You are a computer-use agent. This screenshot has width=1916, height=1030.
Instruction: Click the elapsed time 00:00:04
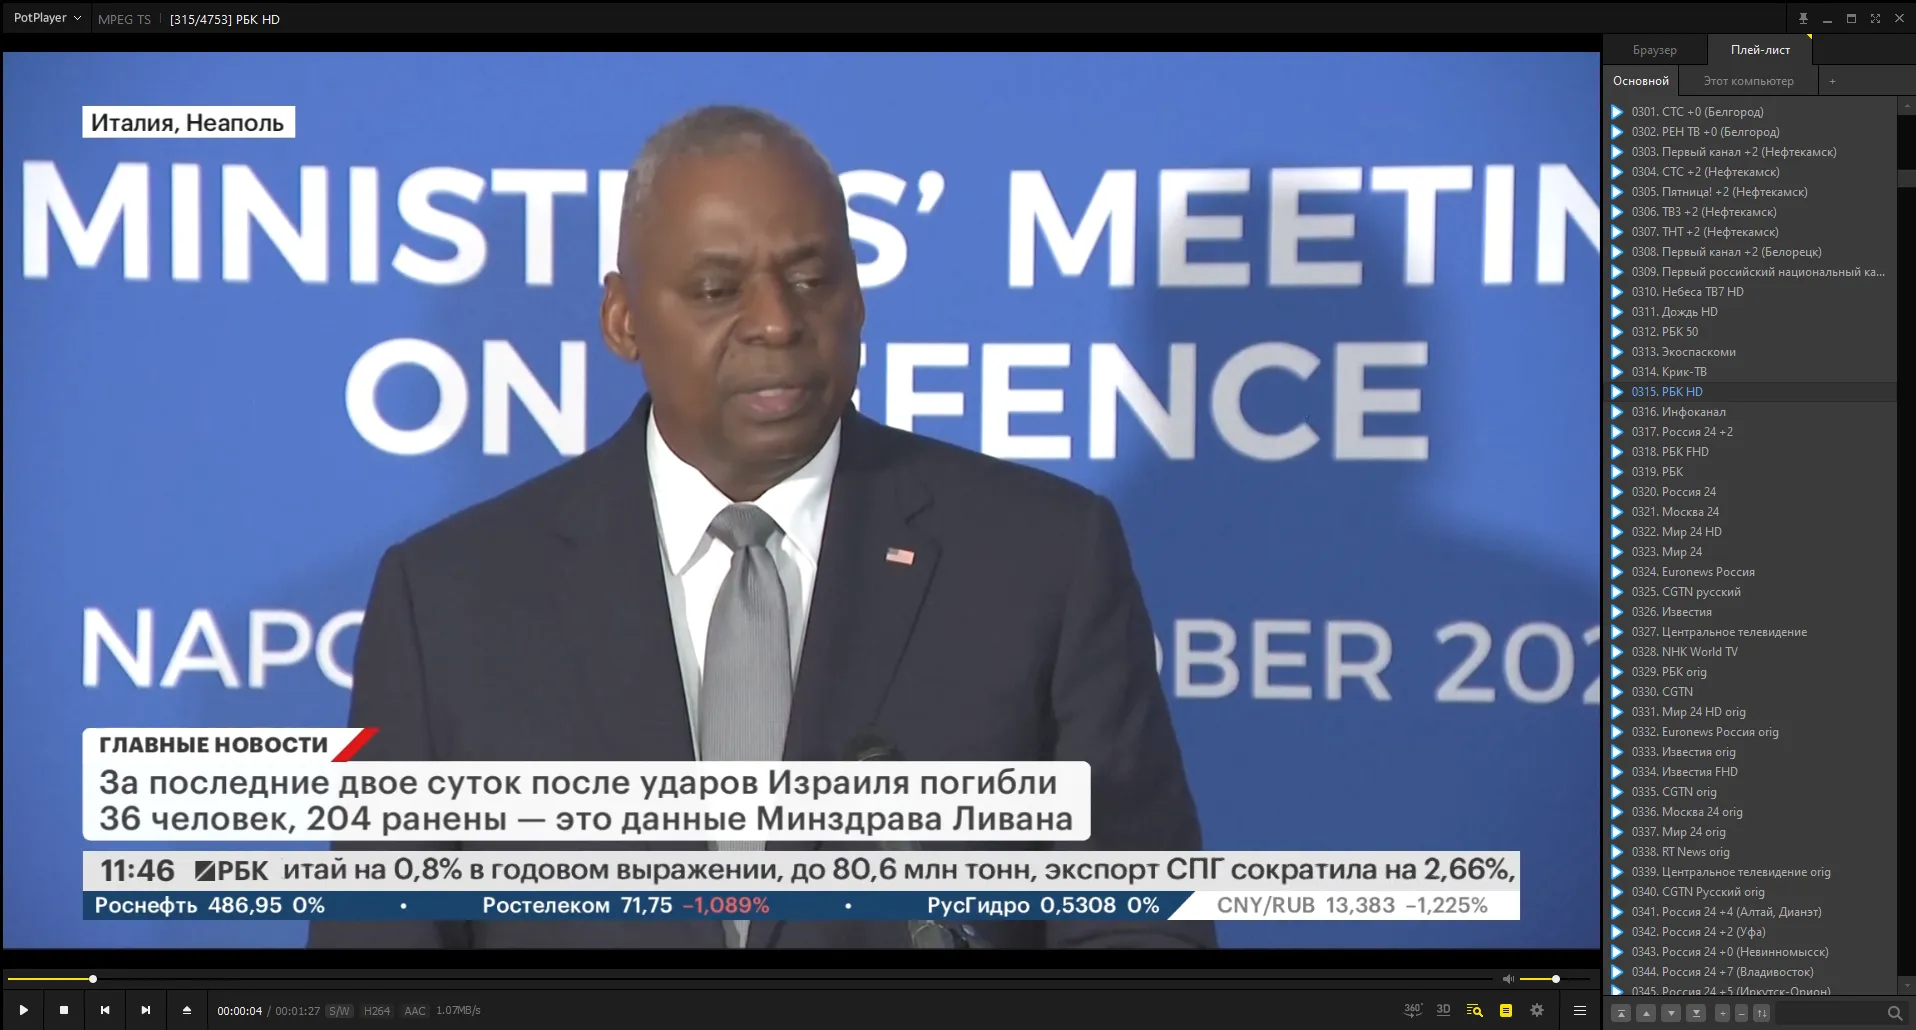(x=239, y=1011)
